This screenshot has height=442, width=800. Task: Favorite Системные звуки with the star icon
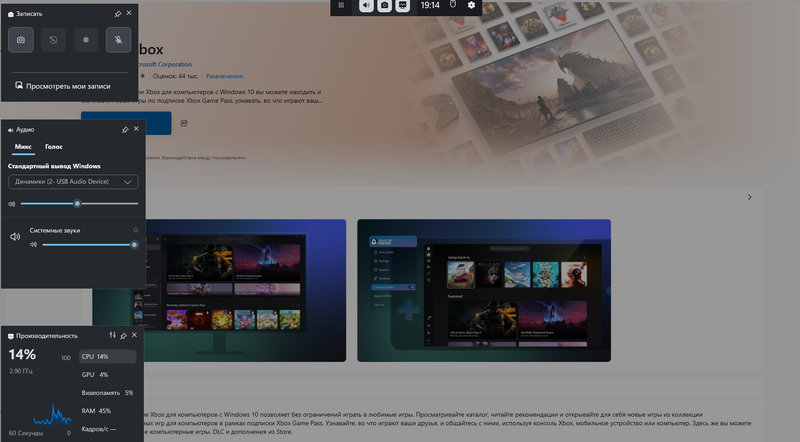[135, 230]
